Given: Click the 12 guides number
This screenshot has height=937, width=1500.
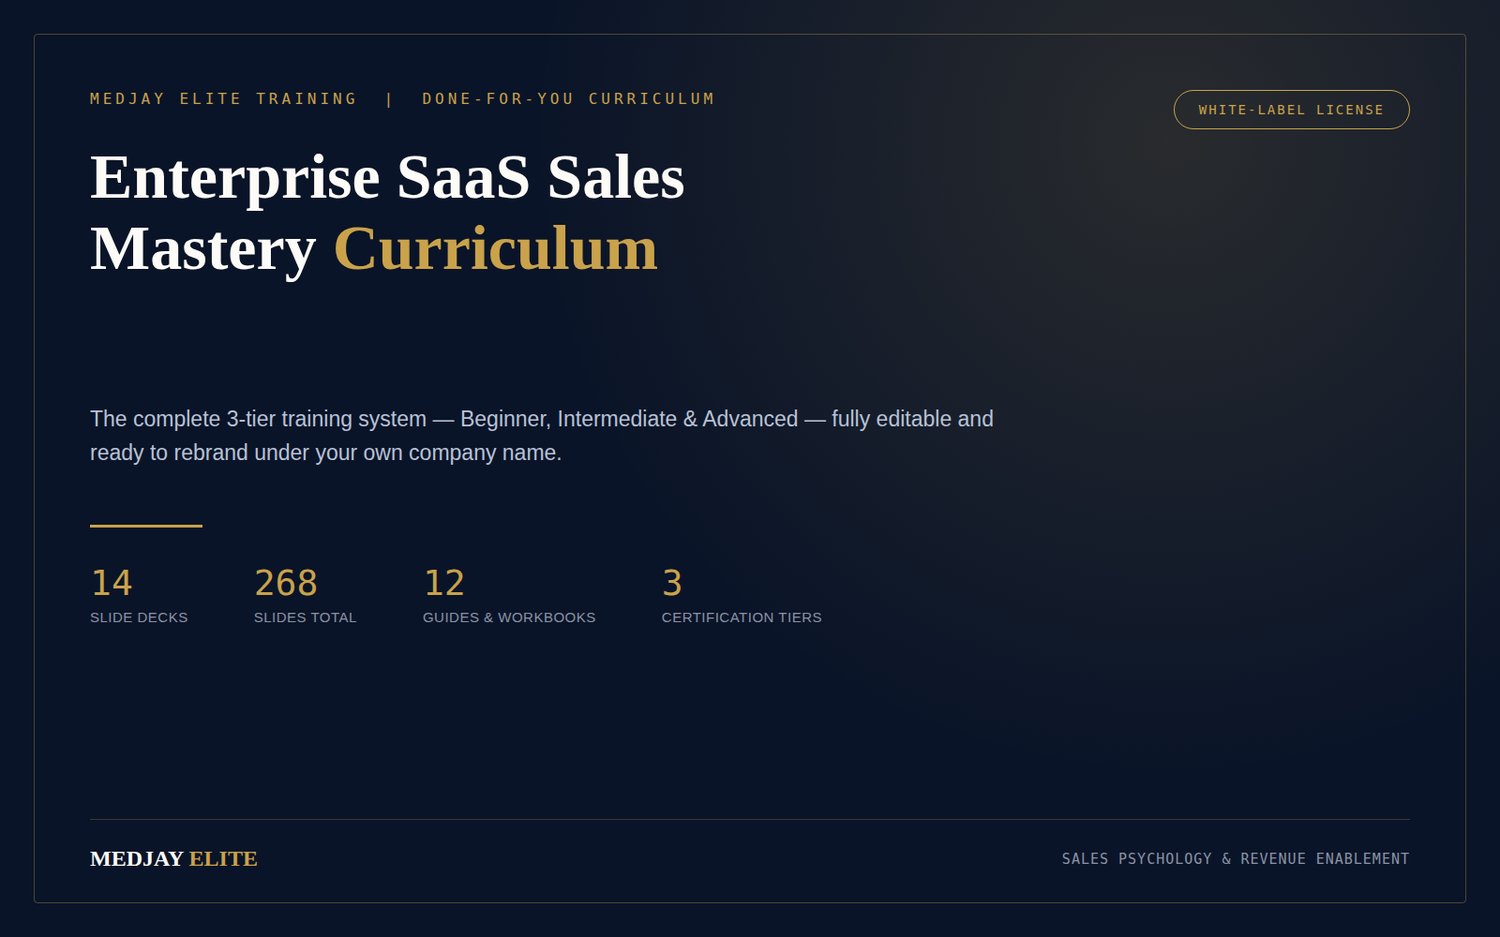Looking at the screenshot, I should 444,583.
